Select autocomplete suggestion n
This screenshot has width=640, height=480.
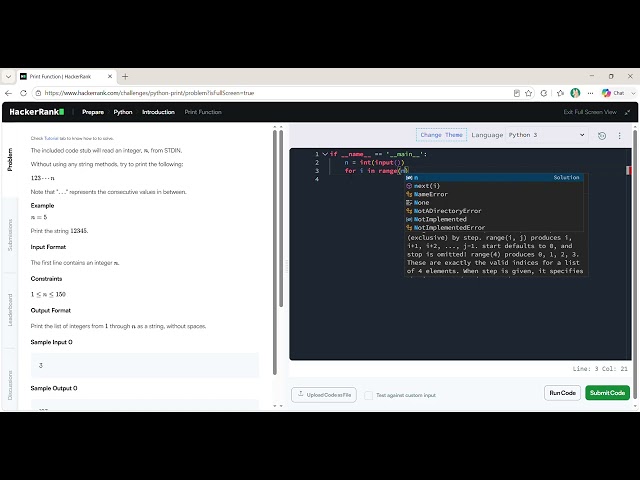(494, 178)
